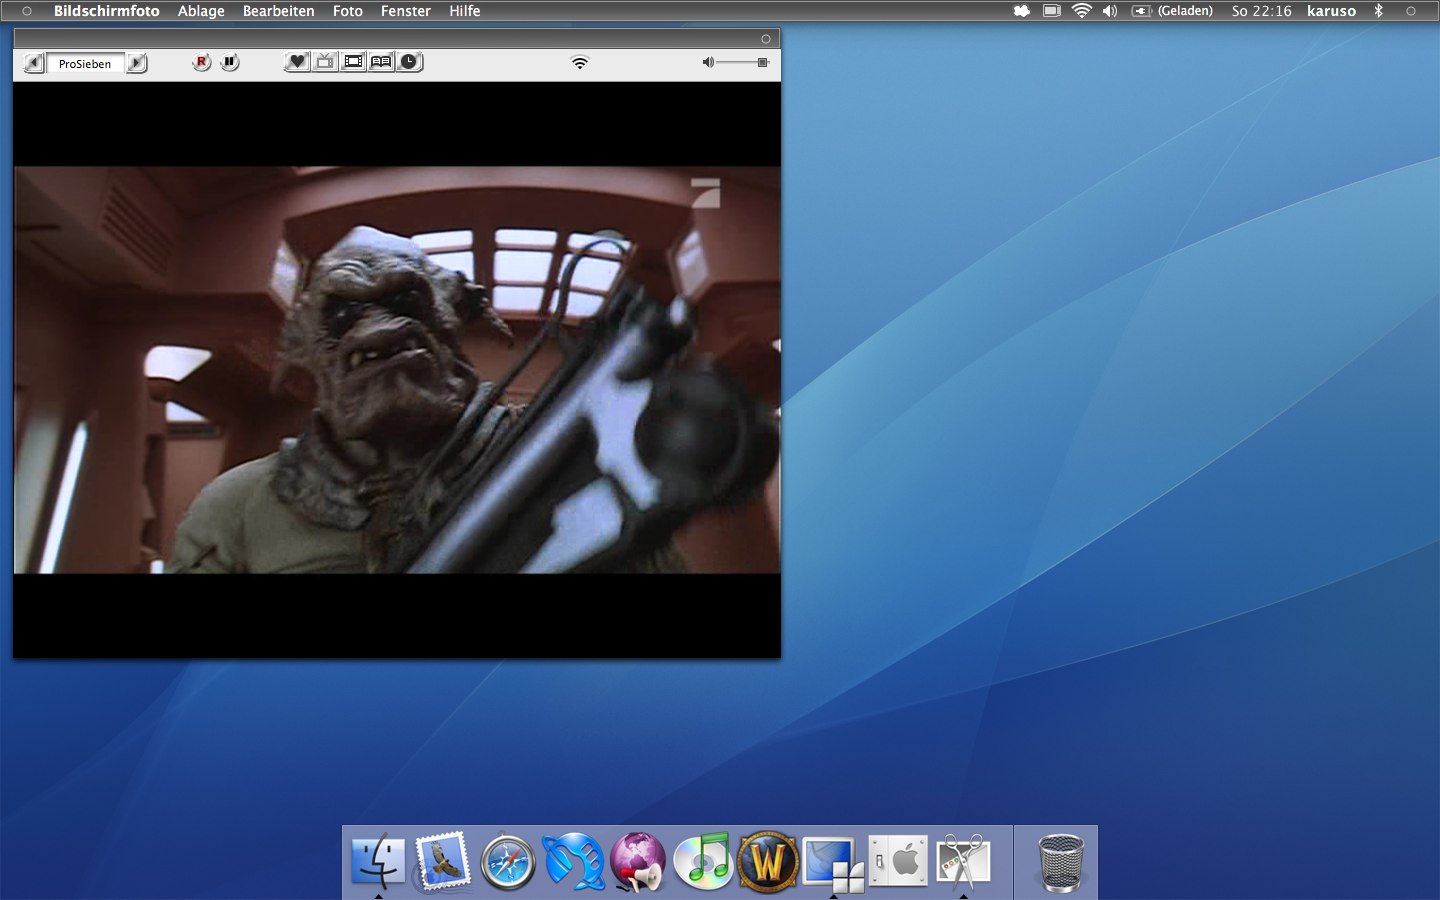
Task: Open the Bearbeiten menu
Action: [278, 11]
